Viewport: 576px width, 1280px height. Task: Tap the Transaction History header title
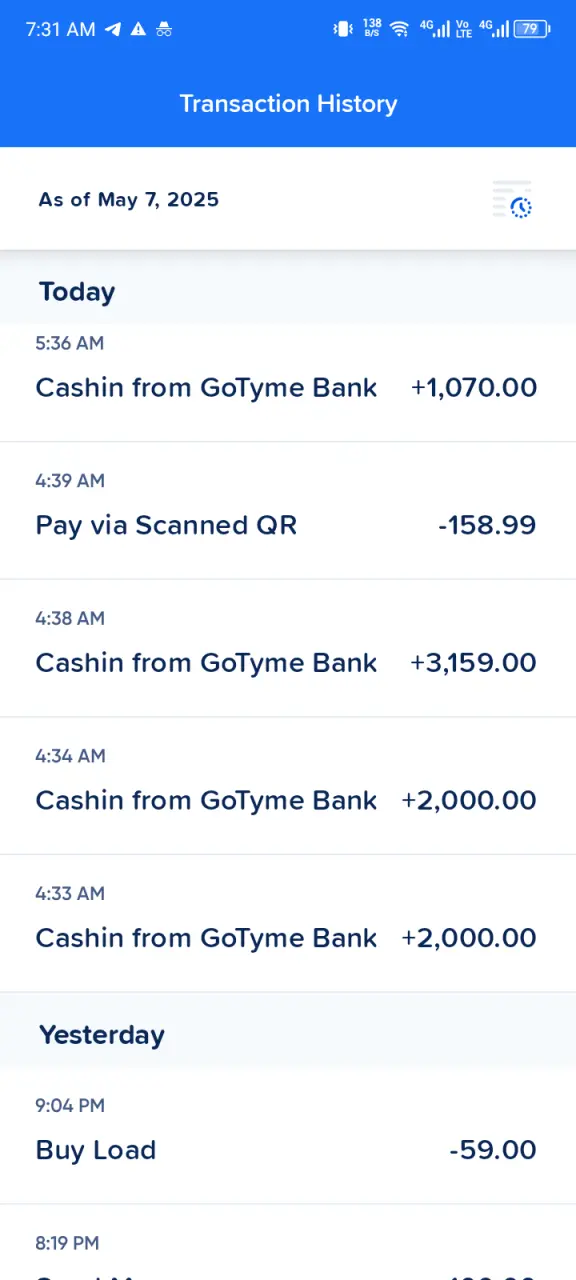288,104
